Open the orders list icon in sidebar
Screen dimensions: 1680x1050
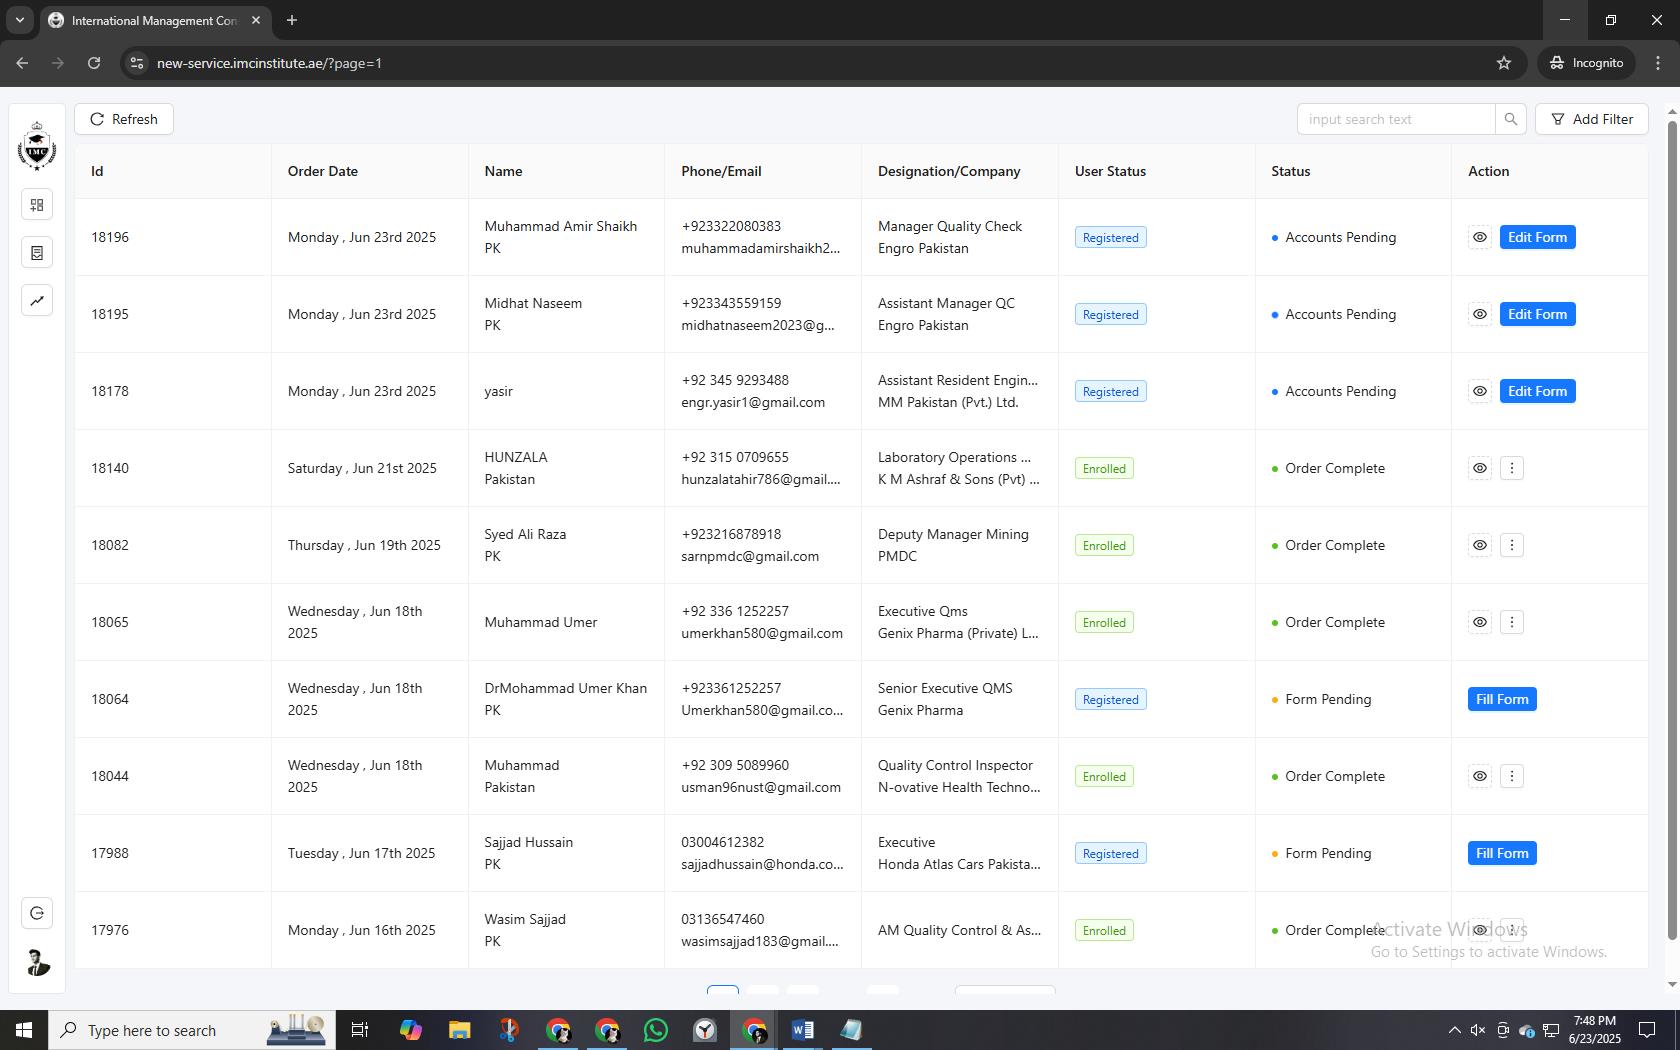(37, 253)
